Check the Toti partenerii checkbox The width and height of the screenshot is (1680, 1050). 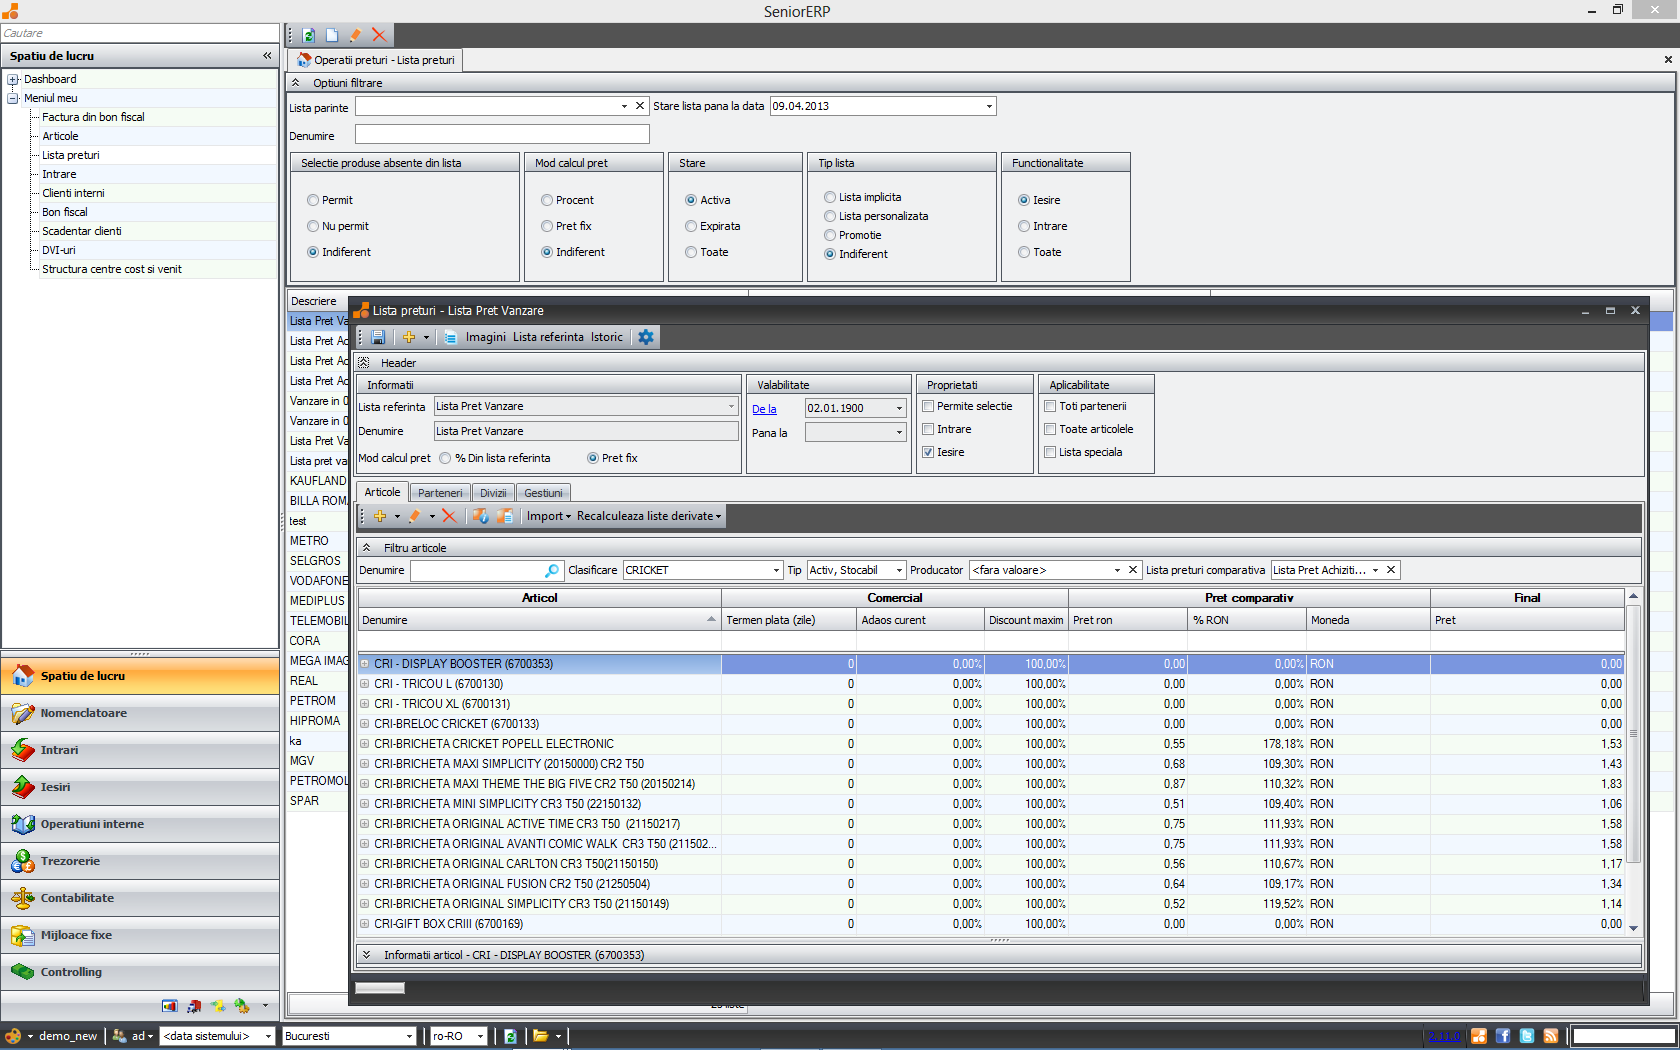[1051, 407]
